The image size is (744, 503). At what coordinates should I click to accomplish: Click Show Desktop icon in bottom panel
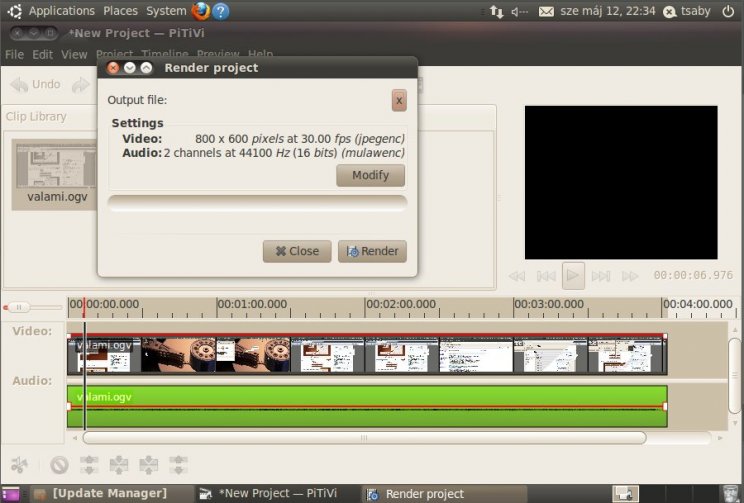(x=10, y=494)
